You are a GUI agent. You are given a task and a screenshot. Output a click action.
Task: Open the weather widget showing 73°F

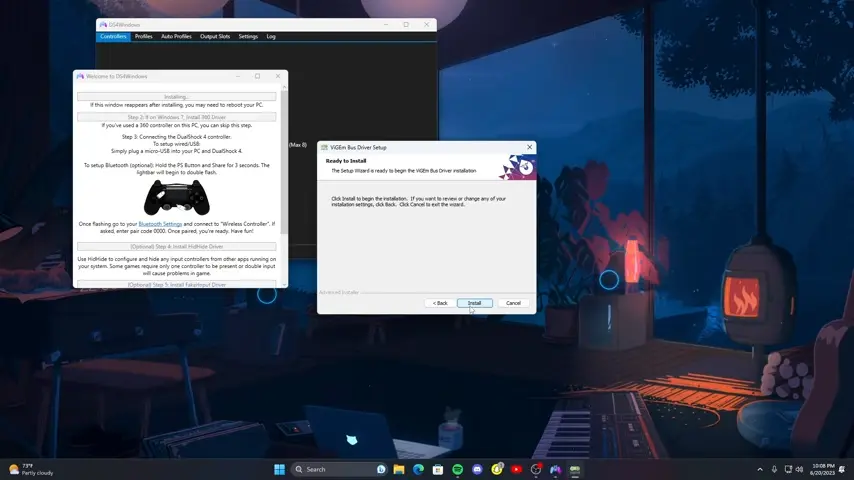pos(31,469)
